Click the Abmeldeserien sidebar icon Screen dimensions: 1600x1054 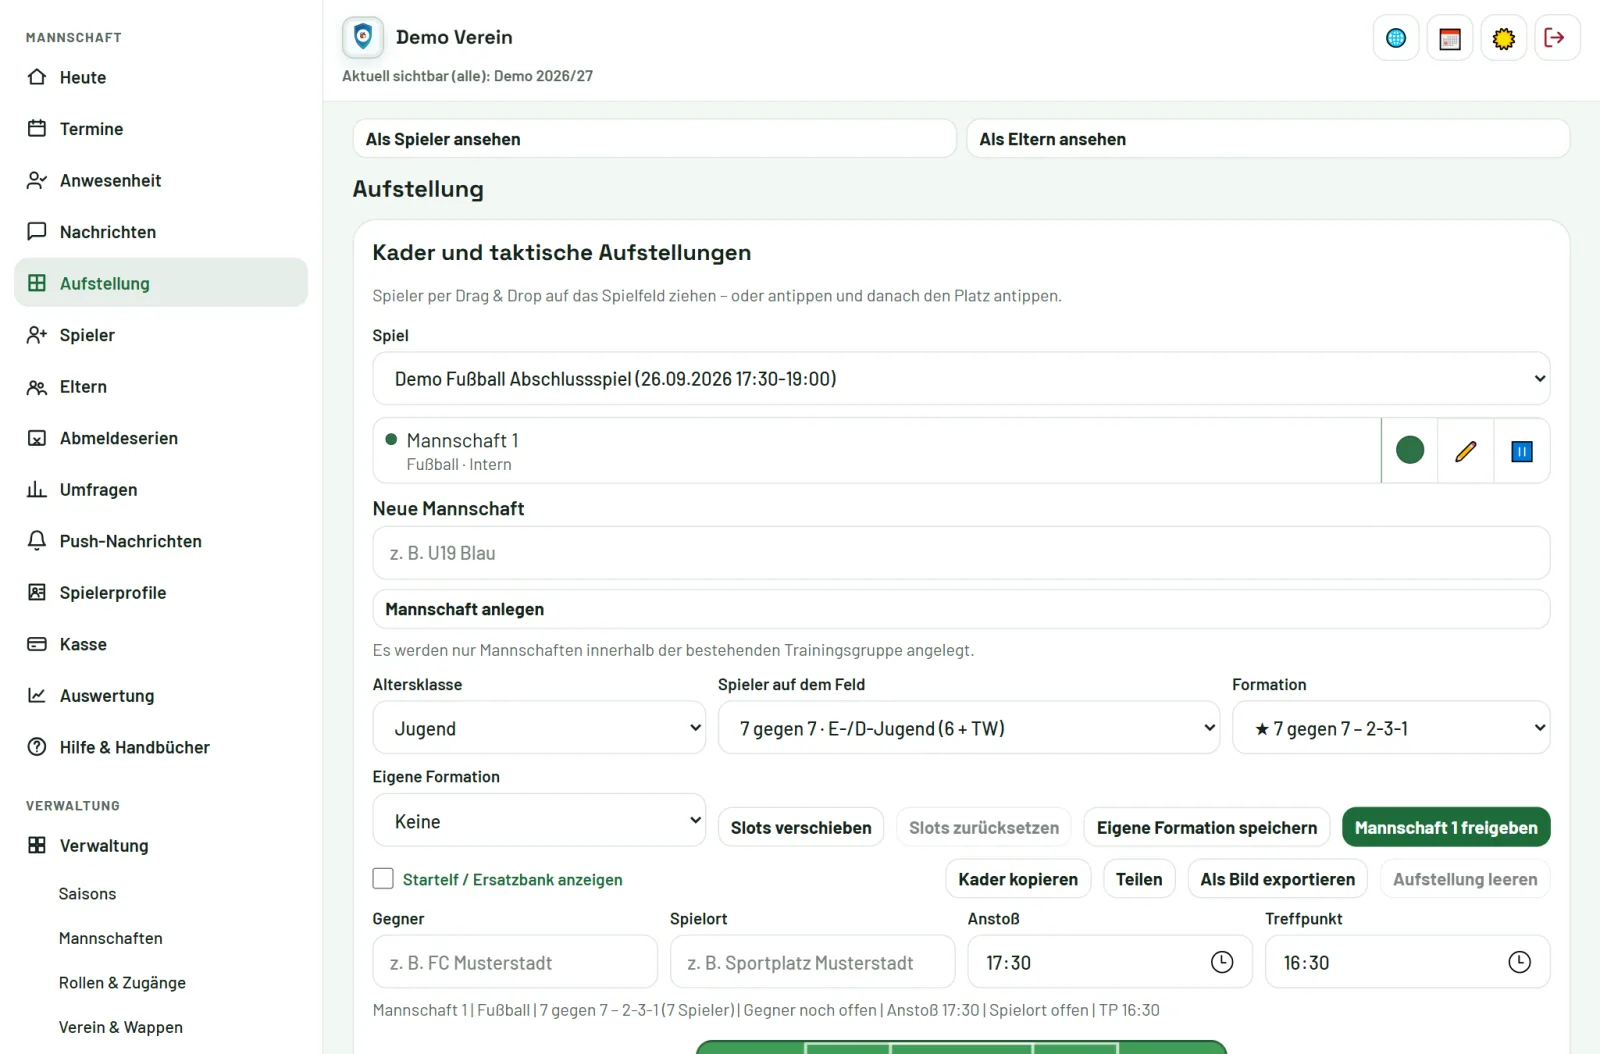(37, 438)
